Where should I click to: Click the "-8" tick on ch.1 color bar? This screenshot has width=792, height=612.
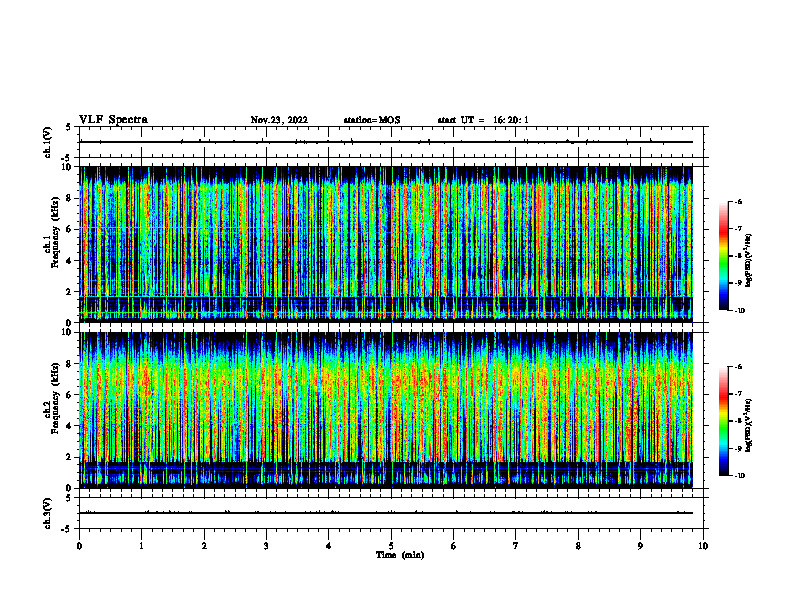coord(738,256)
